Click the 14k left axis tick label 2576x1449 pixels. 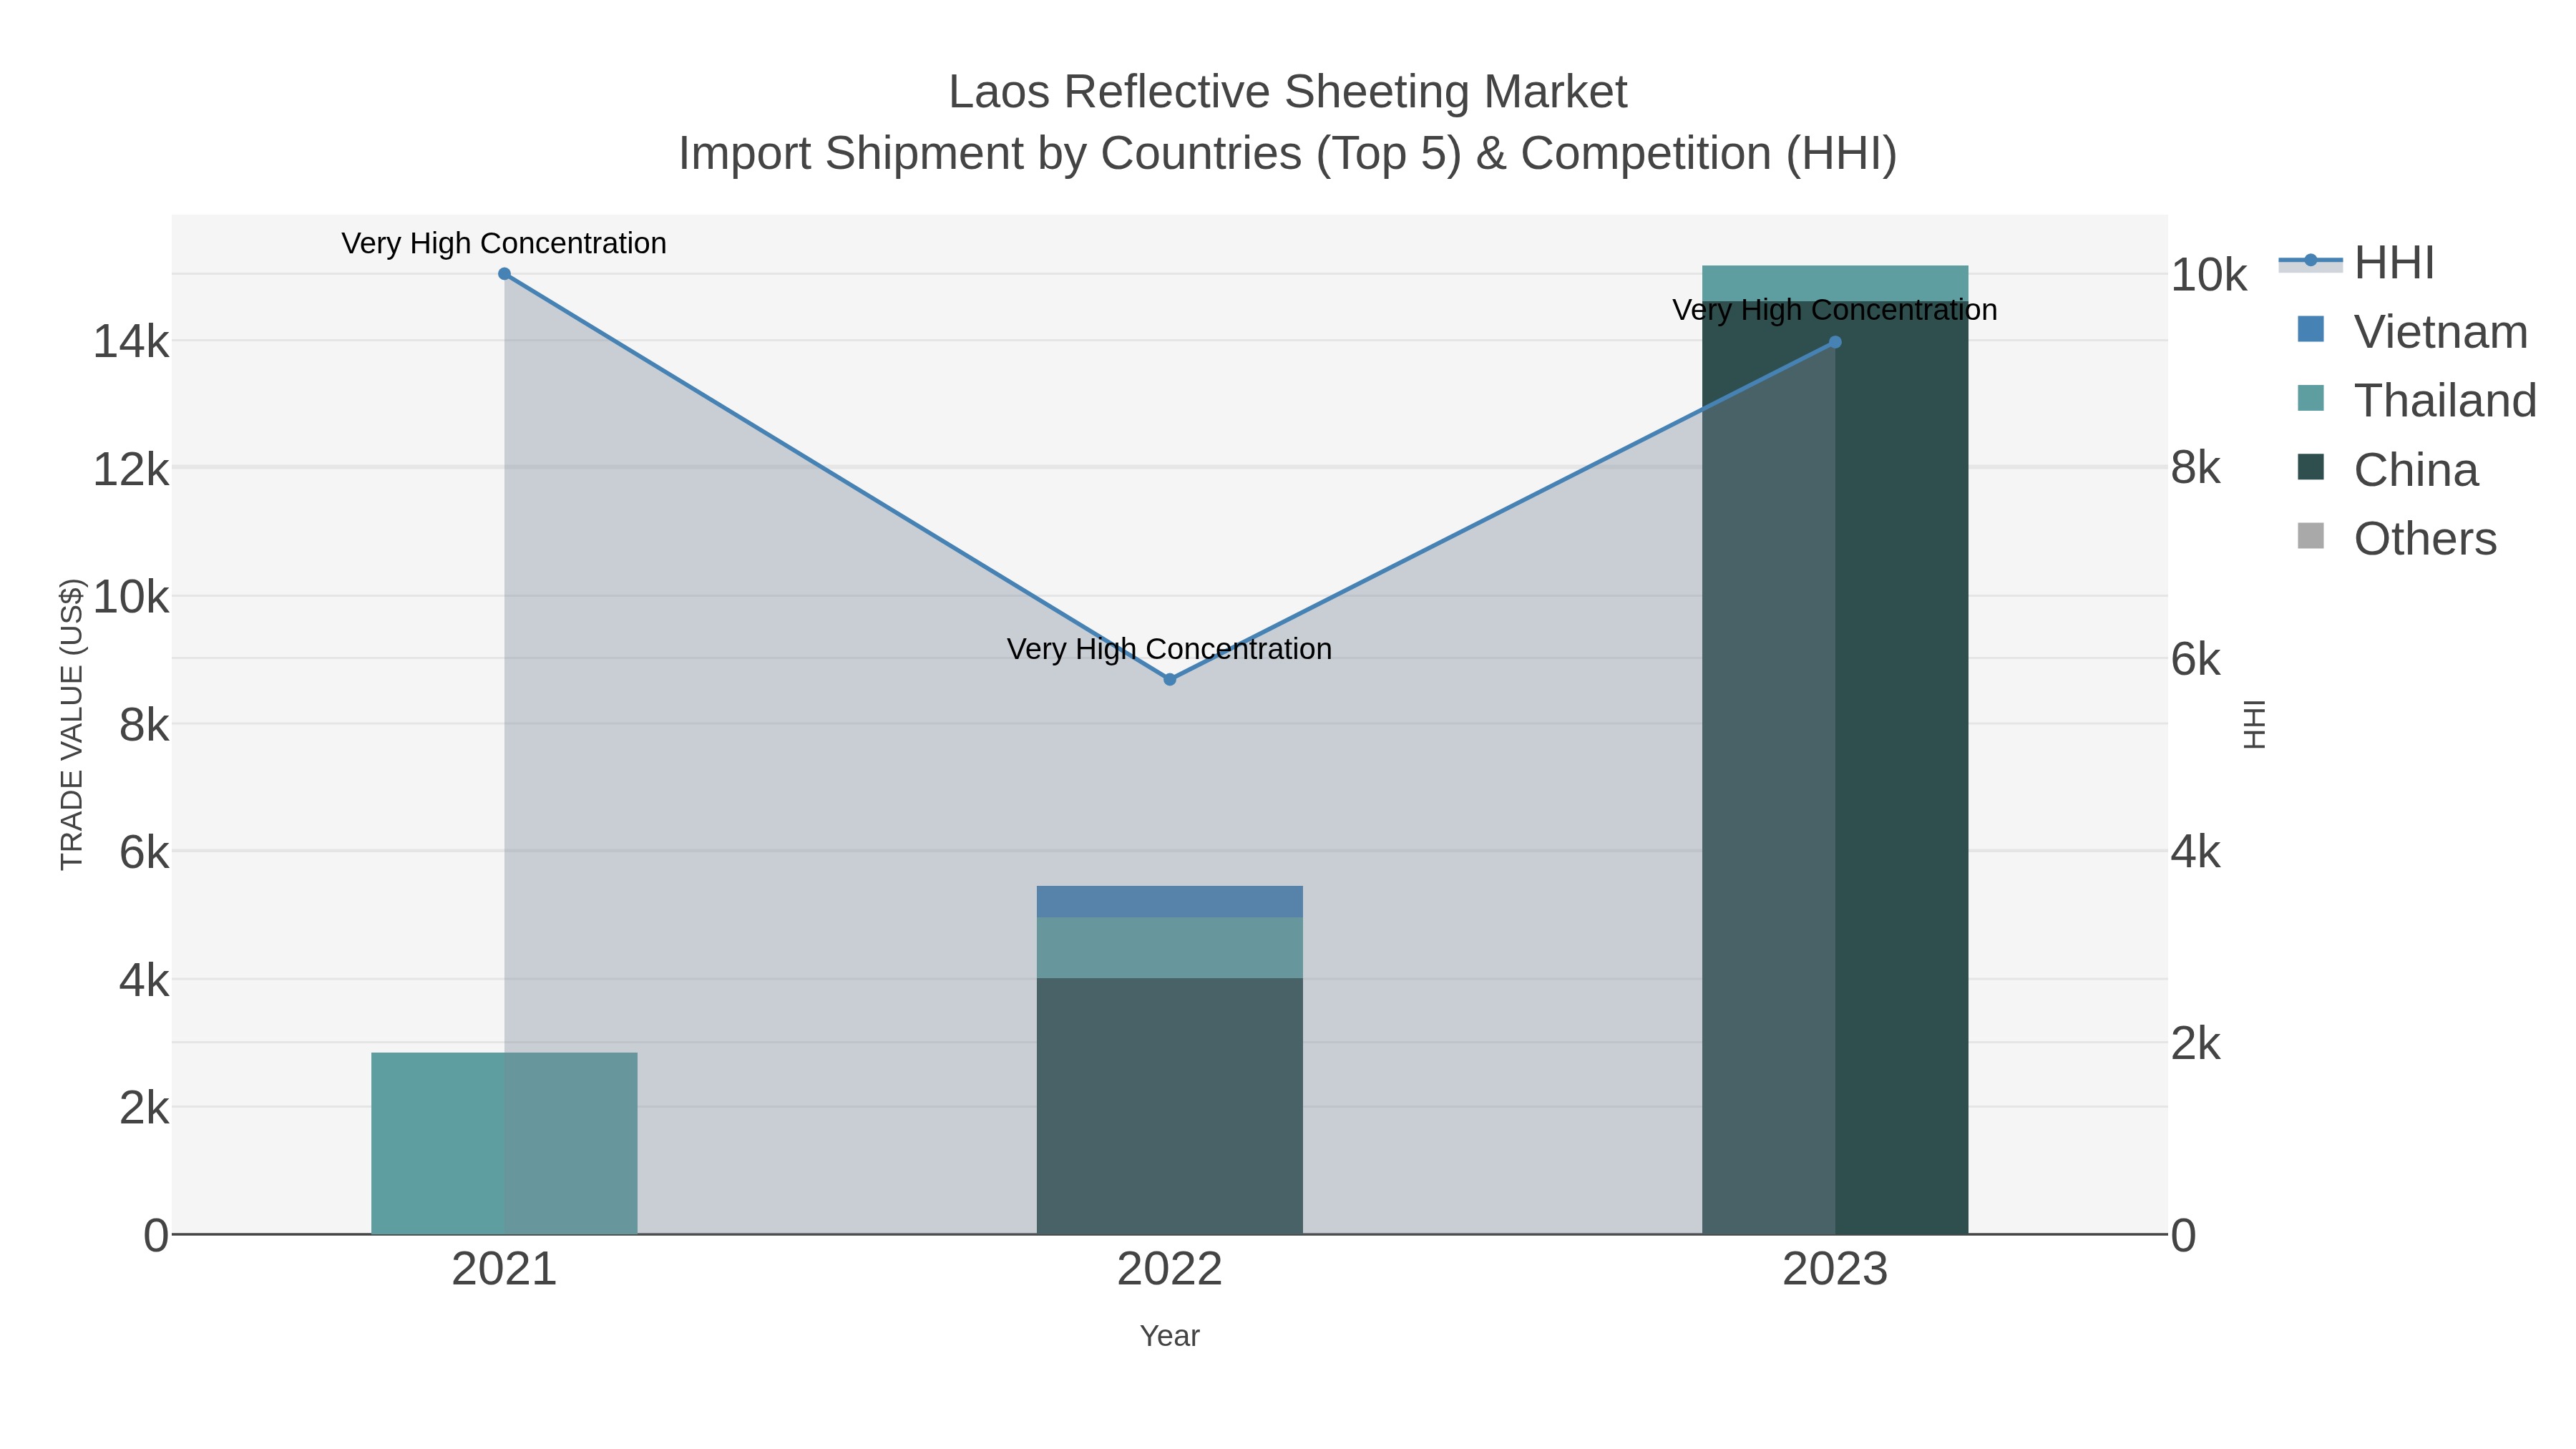click(x=131, y=342)
